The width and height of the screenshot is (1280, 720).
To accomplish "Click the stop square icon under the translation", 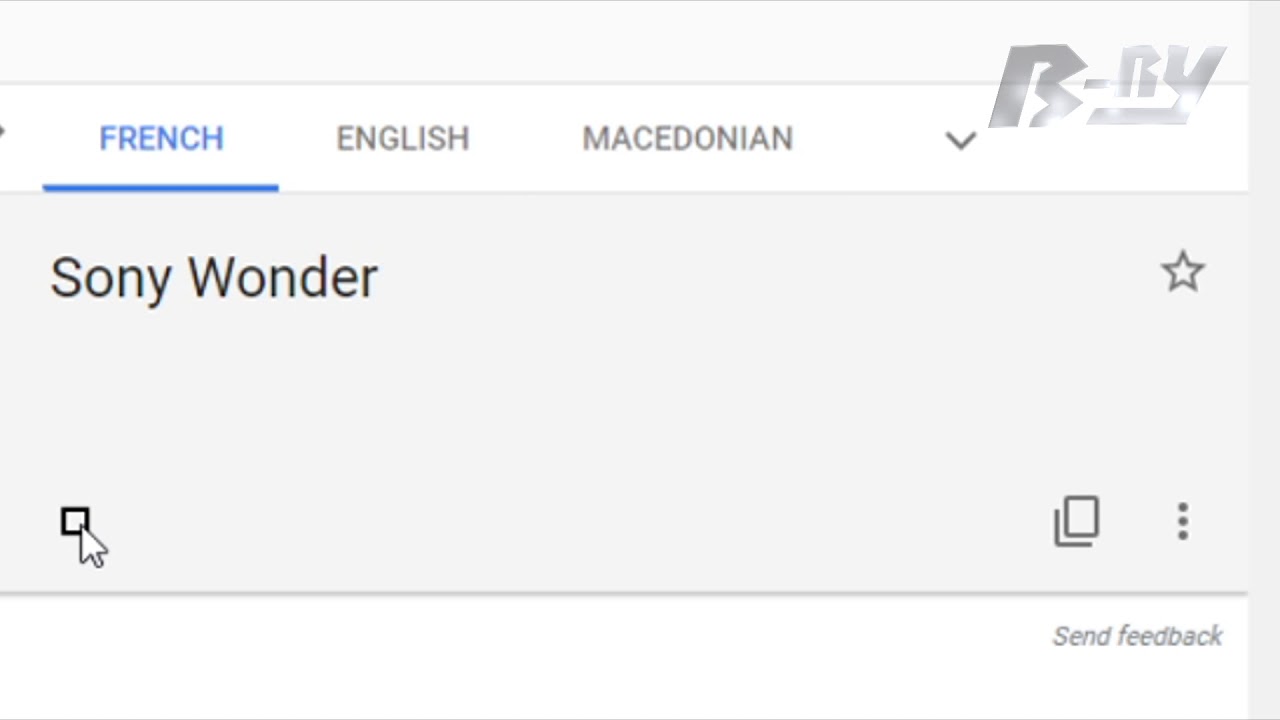I will [x=75, y=522].
